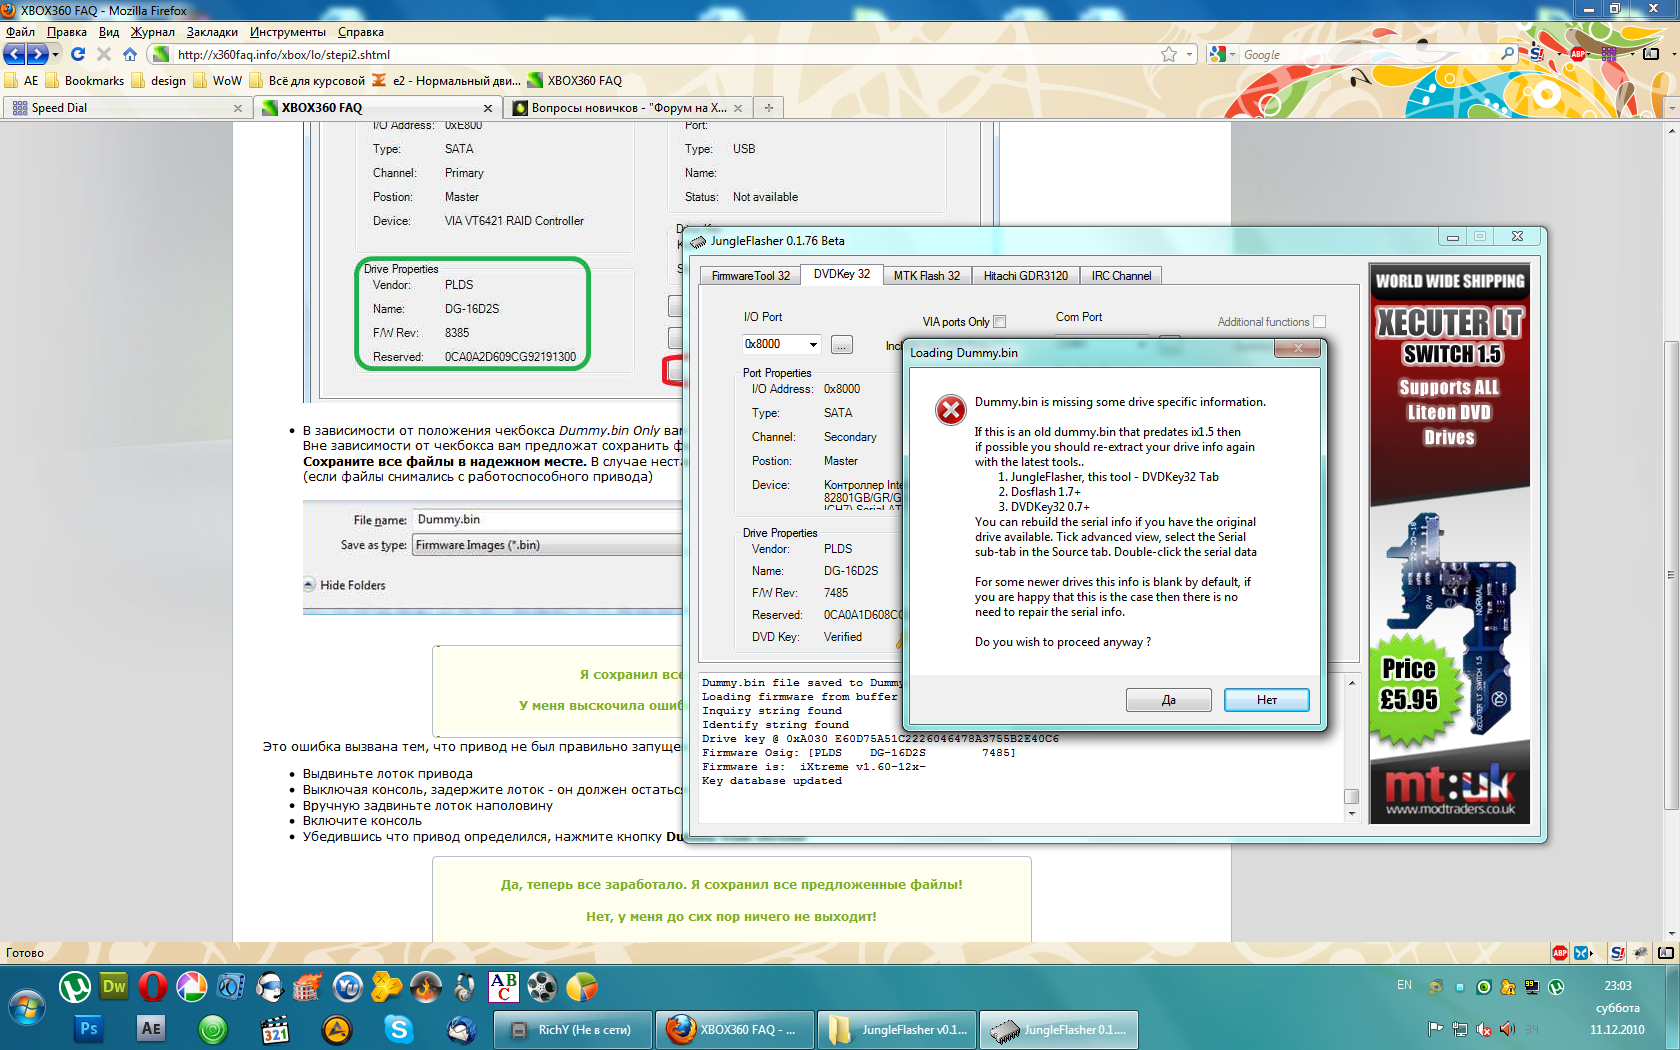Click Да to proceed anyway
This screenshot has height=1050, width=1680.
pyautogui.click(x=1168, y=700)
